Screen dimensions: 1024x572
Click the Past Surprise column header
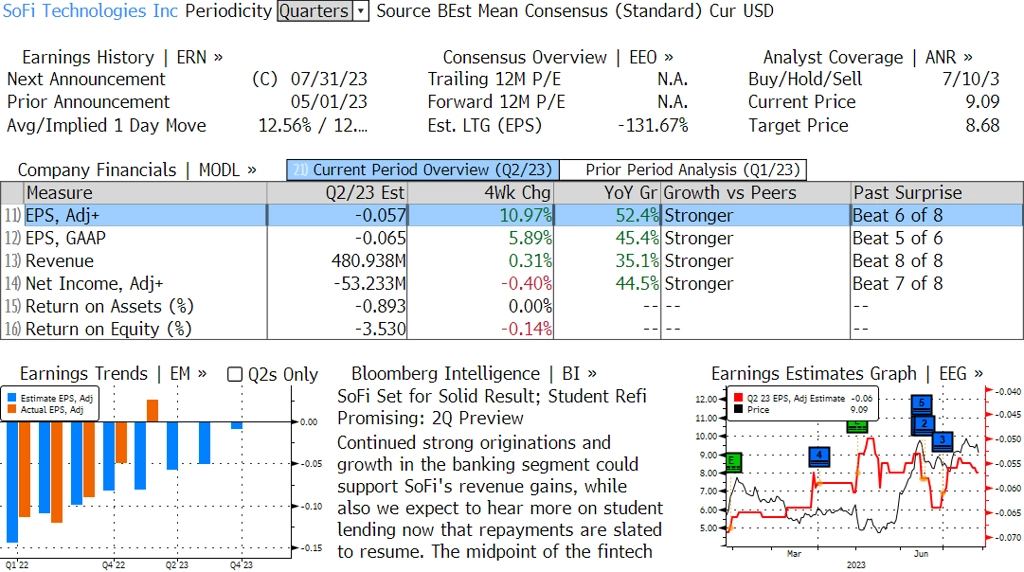936,193
